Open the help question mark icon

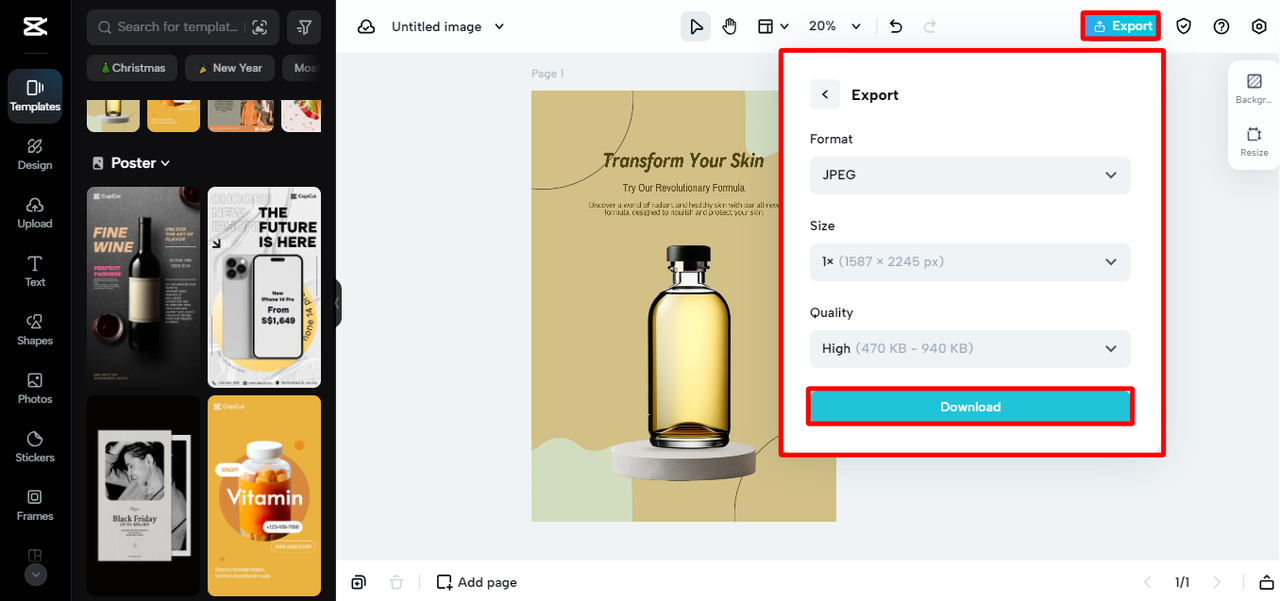pos(1221,26)
